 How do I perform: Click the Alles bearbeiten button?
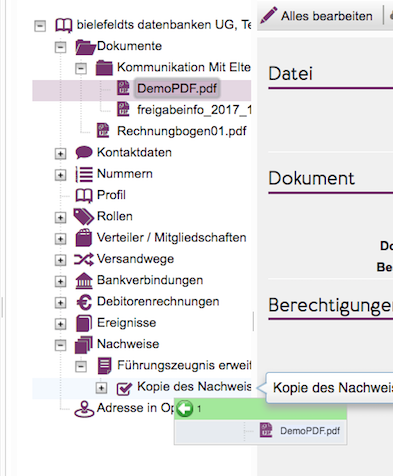317,16
